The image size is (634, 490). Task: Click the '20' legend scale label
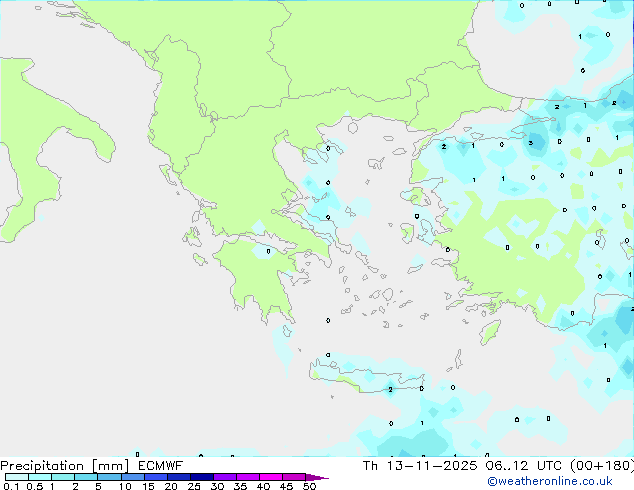point(171,486)
